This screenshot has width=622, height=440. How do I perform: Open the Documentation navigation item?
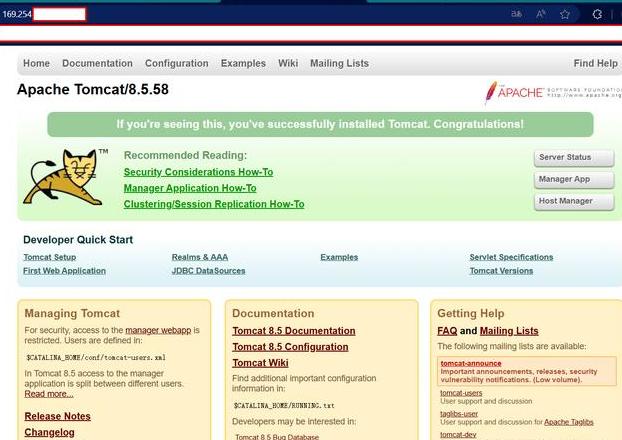(97, 63)
